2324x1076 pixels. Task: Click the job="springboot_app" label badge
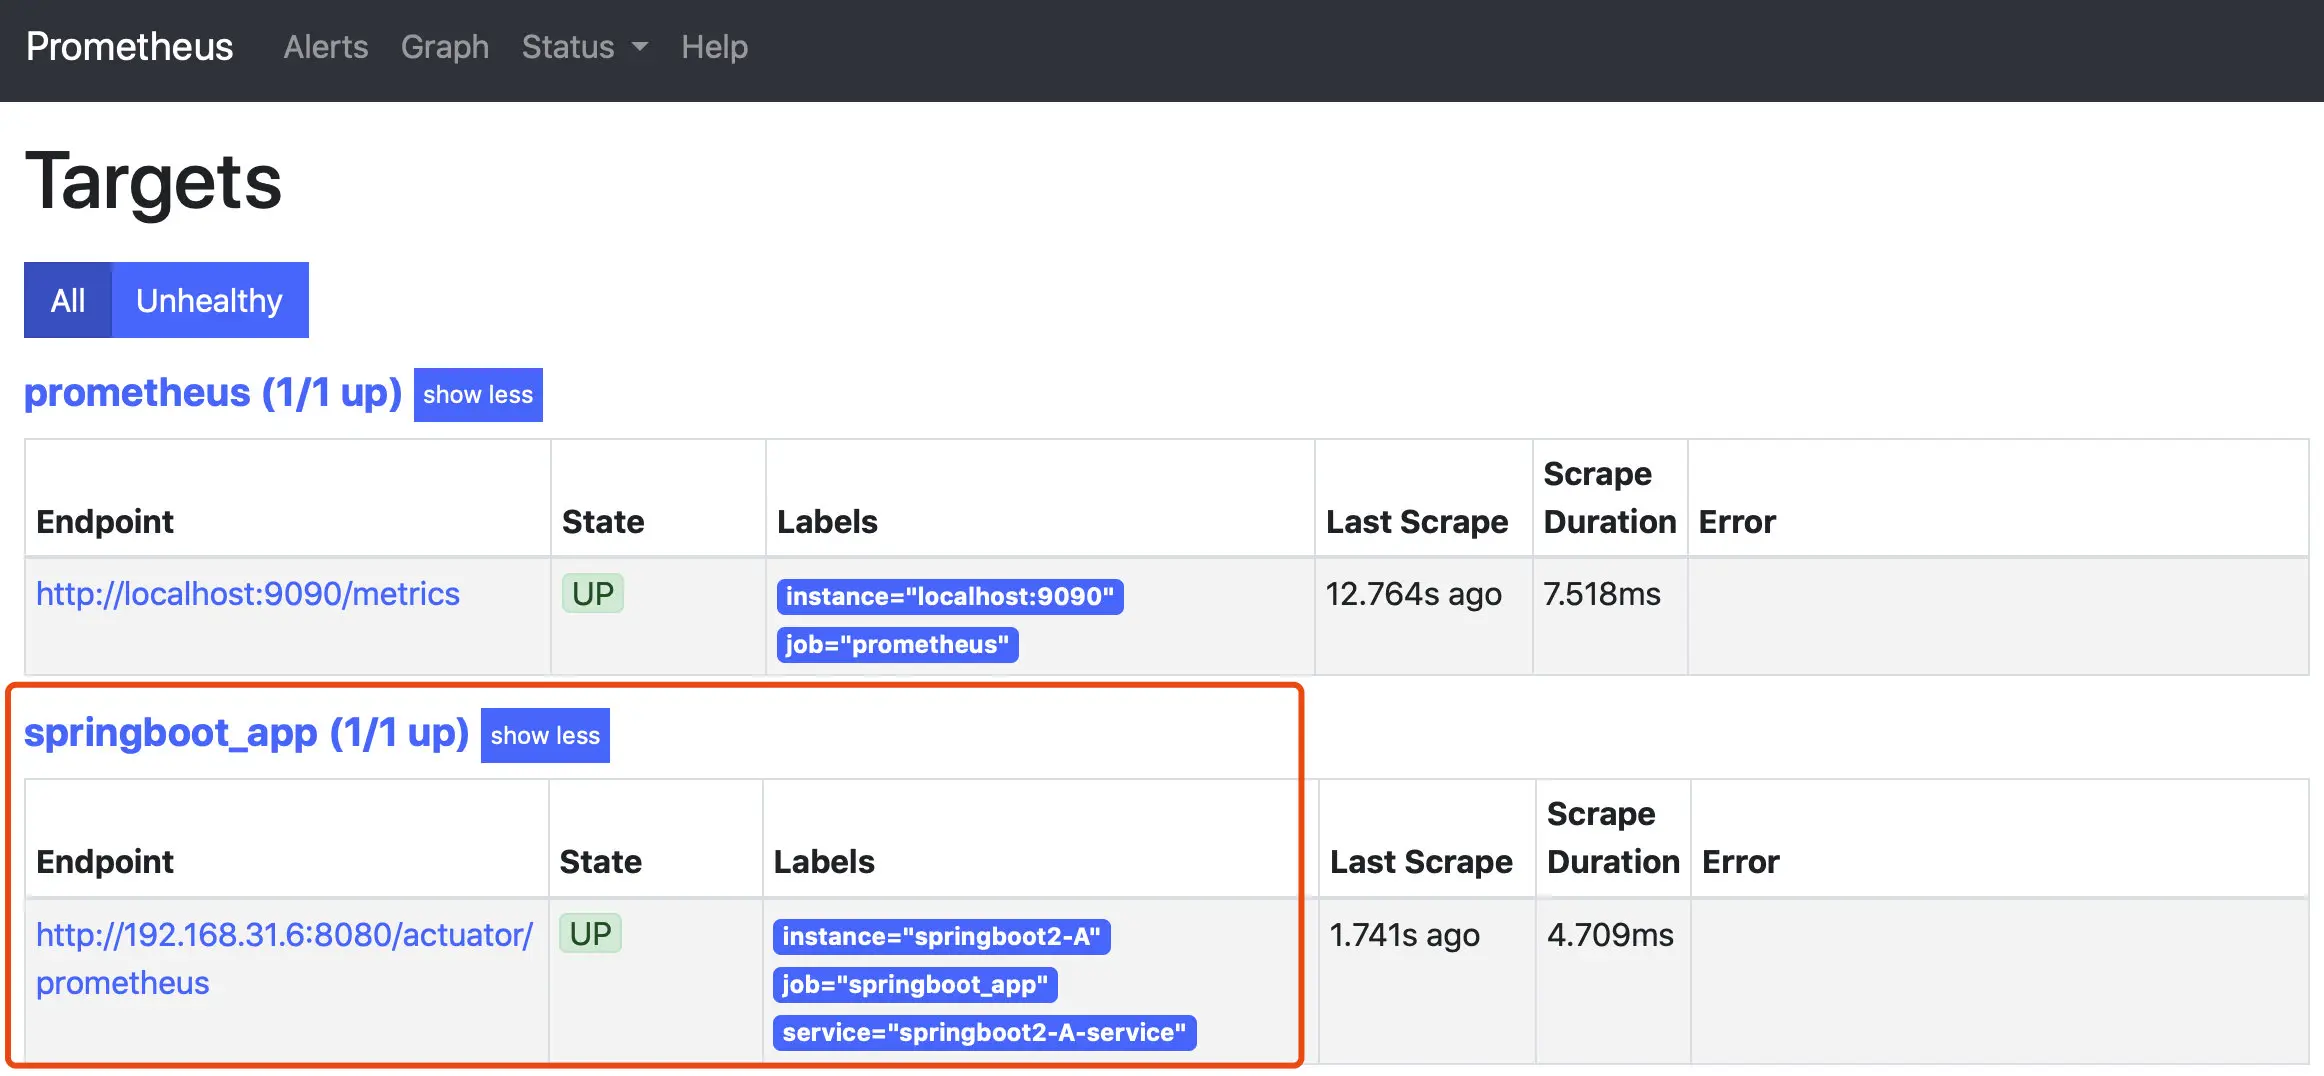click(914, 985)
